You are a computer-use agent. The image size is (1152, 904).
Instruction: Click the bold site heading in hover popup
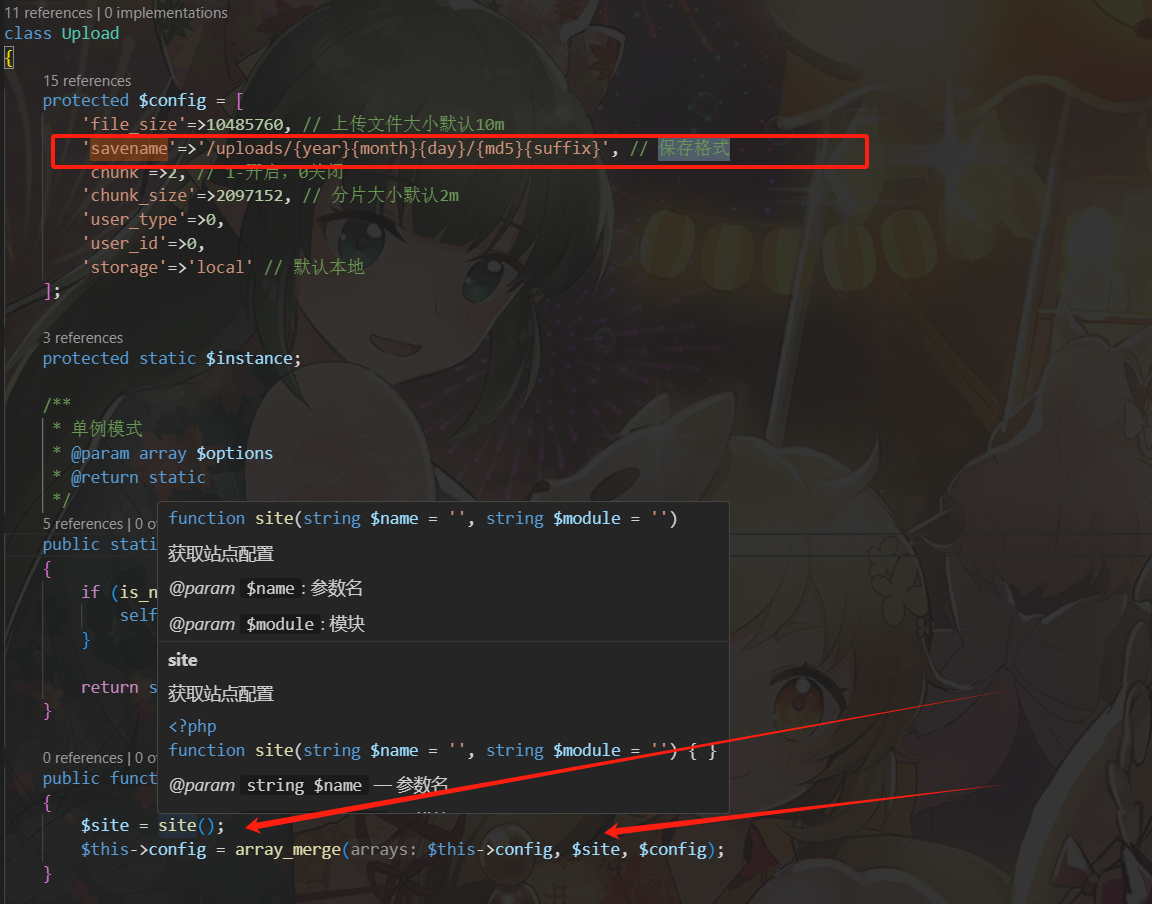[x=182, y=660]
